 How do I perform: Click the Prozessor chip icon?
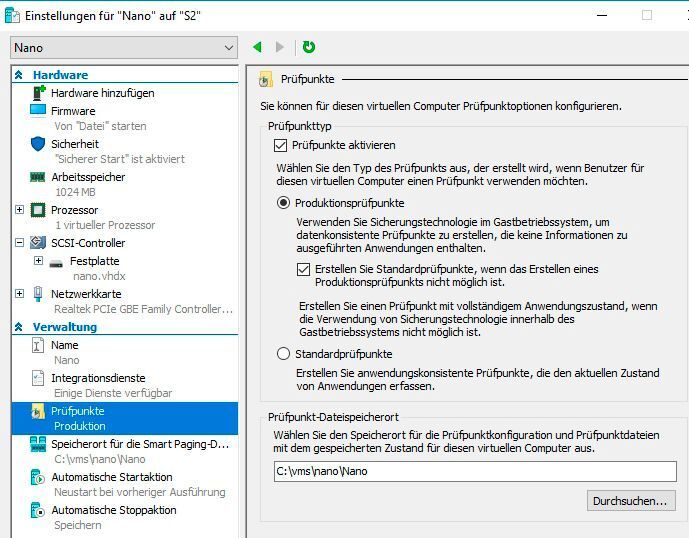pos(38,210)
